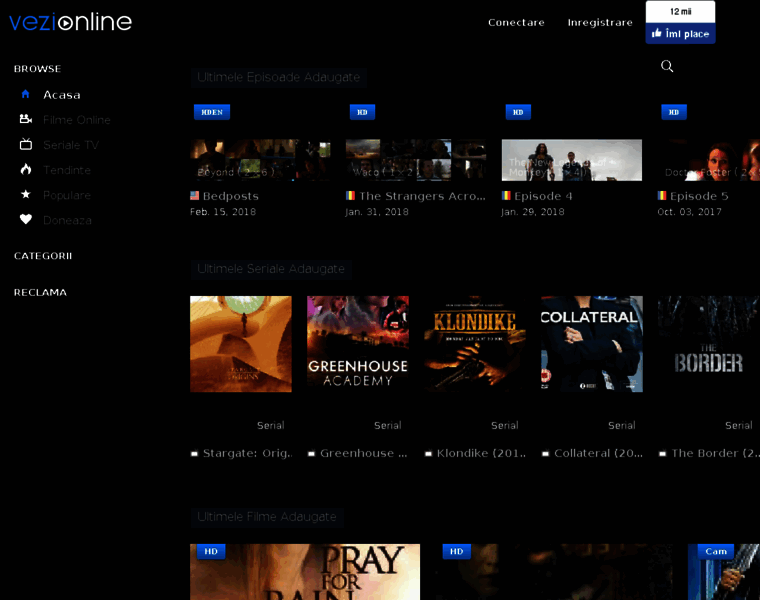Open the search magnifier icon
Viewport: 760px width, 600px height.
[667, 66]
